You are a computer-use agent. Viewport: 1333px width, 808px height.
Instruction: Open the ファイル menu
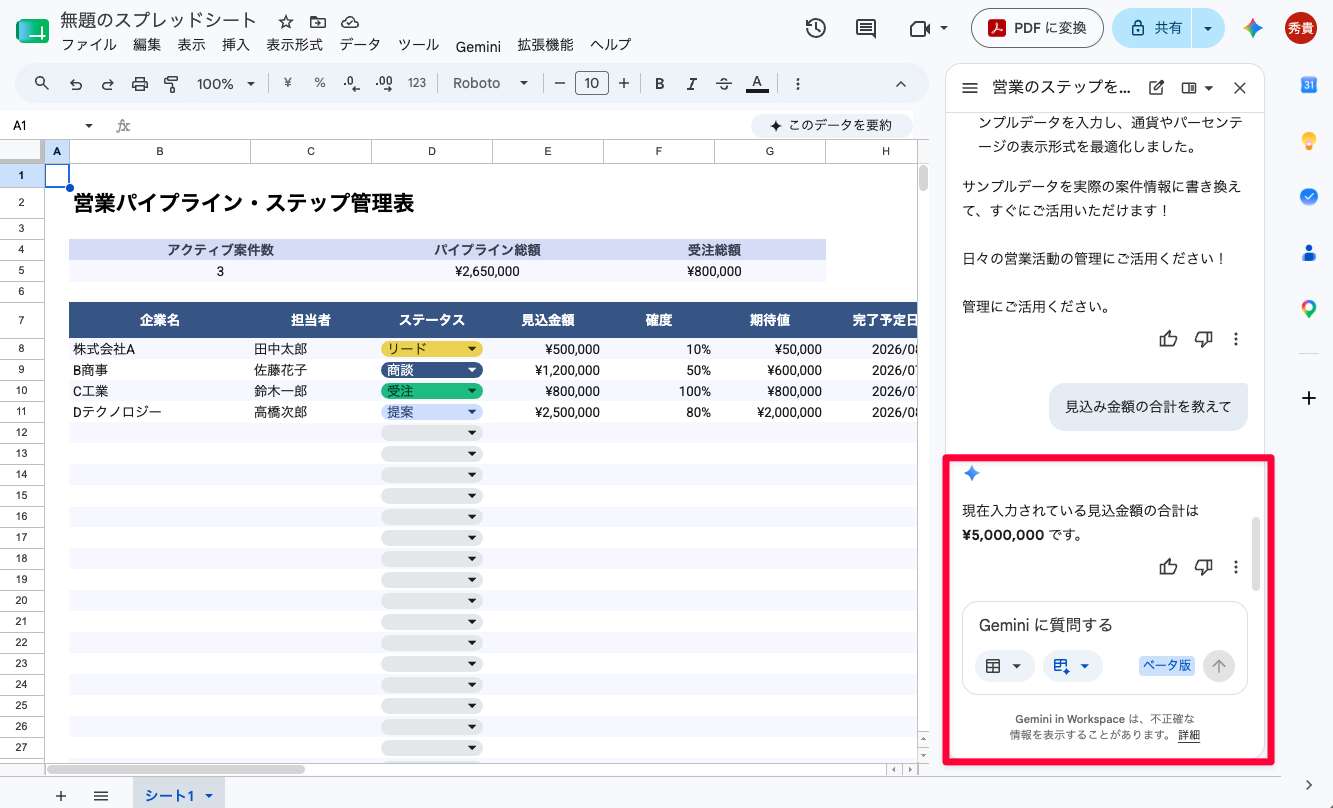click(x=89, y=45)
